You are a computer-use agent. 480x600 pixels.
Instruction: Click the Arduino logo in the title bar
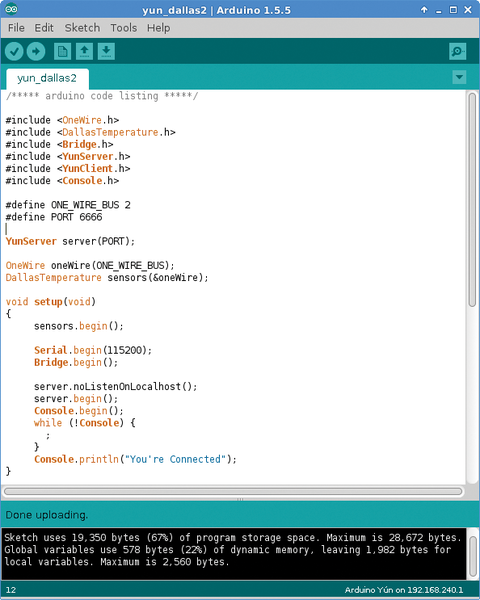(x=11, y=9)
